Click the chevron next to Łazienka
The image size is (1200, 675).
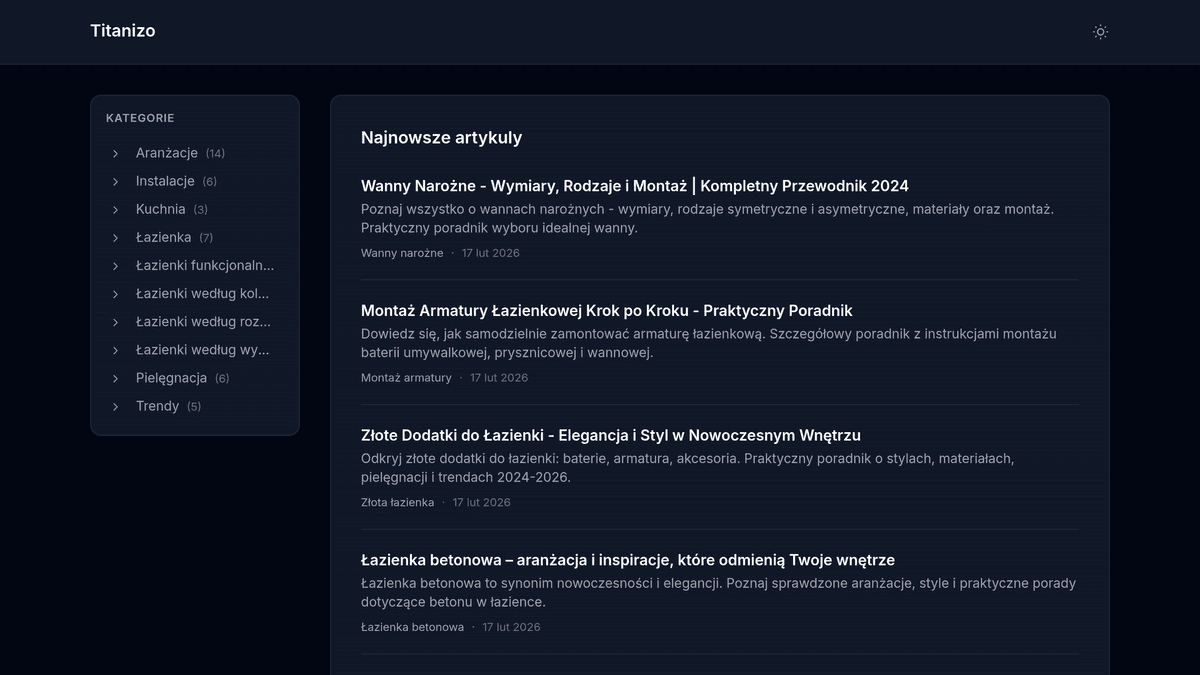[x=115, y=238]
